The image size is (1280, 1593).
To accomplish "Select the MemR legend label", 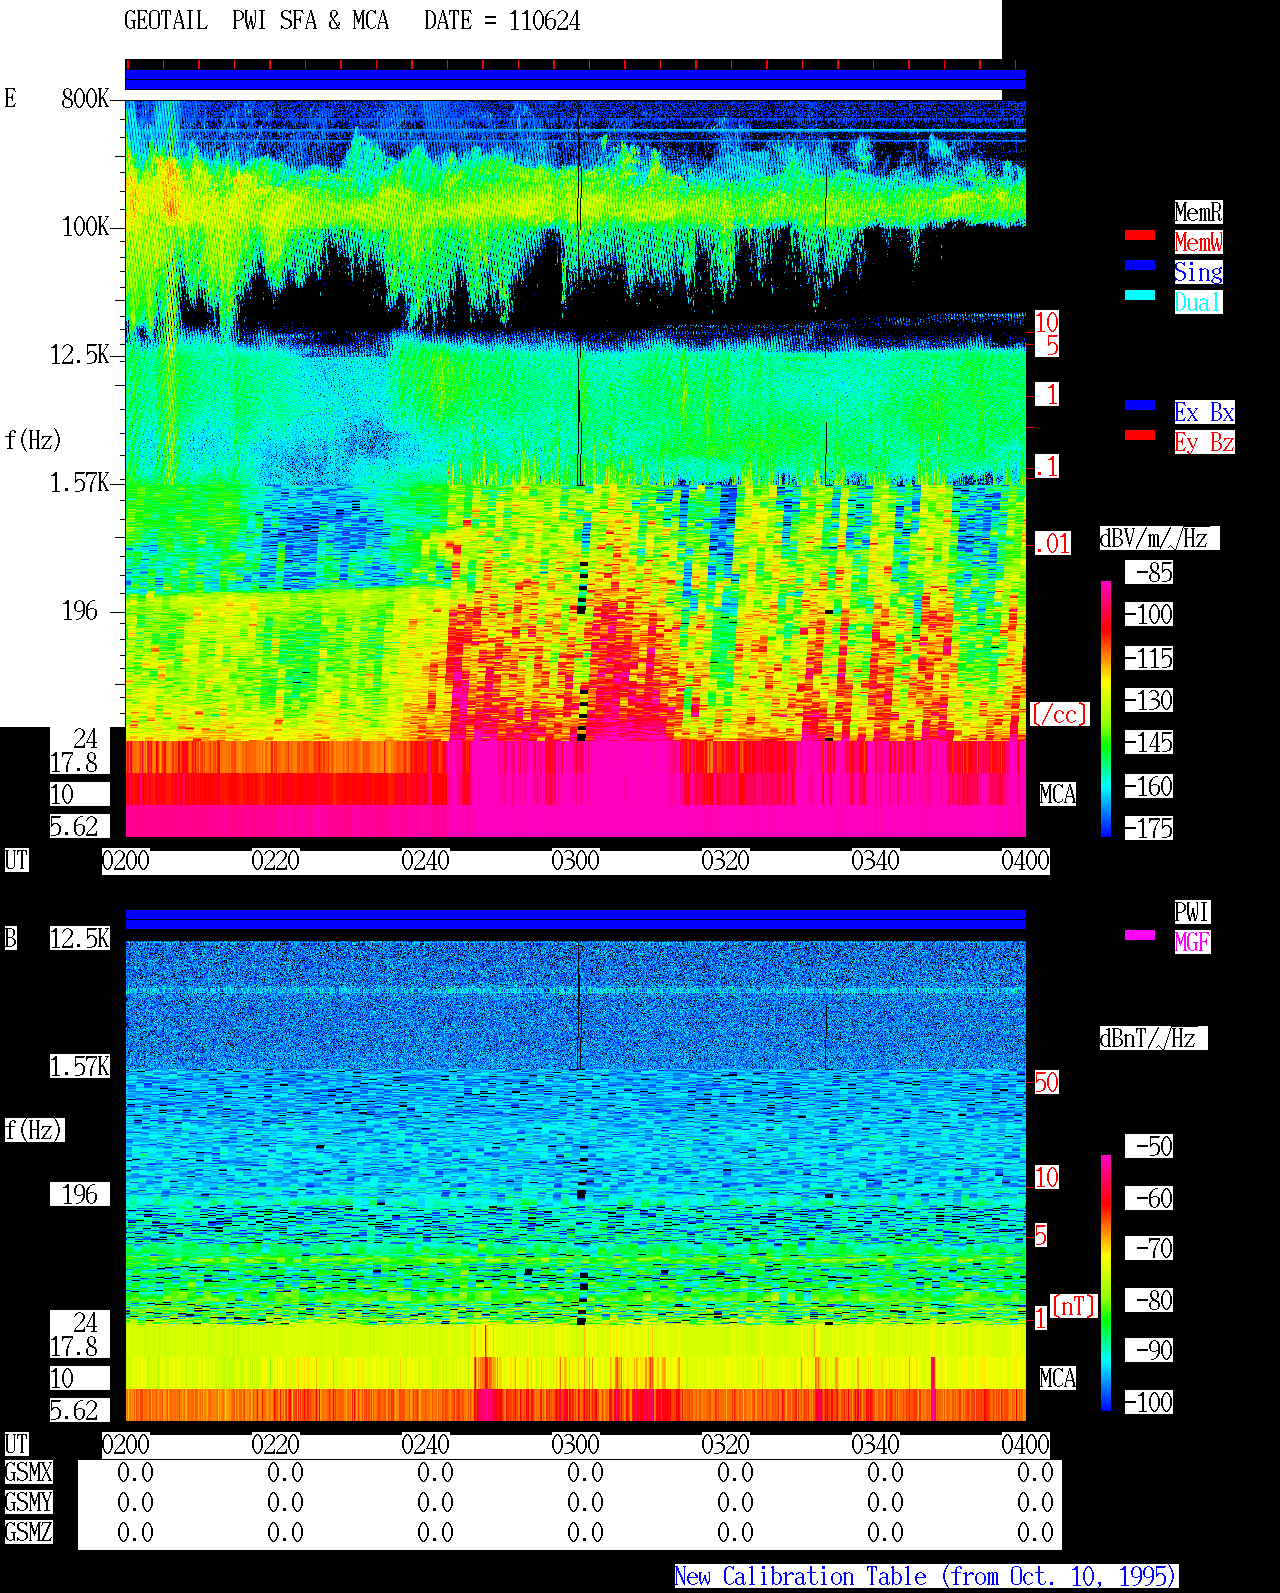I will tap(1198, 212).
